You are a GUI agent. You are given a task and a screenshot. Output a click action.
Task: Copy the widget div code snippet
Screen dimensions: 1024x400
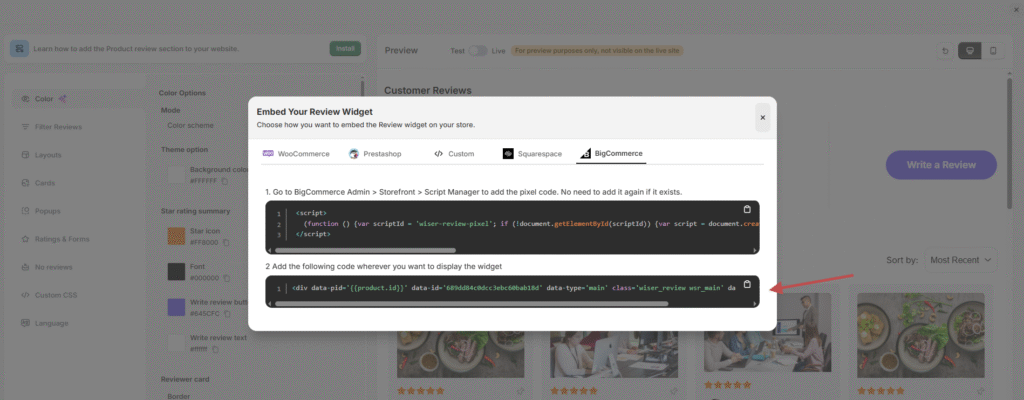tap(746, 284)
